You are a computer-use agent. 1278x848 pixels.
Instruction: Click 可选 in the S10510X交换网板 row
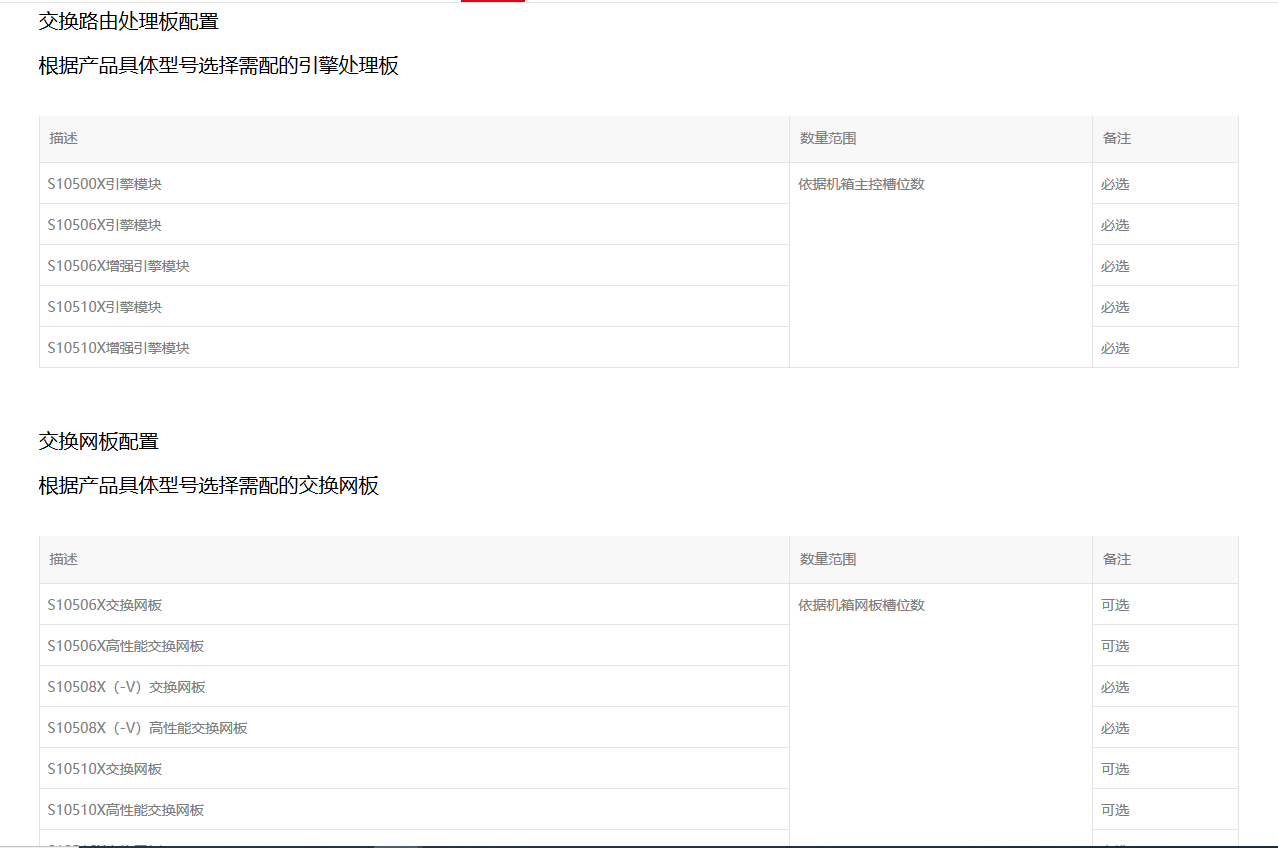1115,769
